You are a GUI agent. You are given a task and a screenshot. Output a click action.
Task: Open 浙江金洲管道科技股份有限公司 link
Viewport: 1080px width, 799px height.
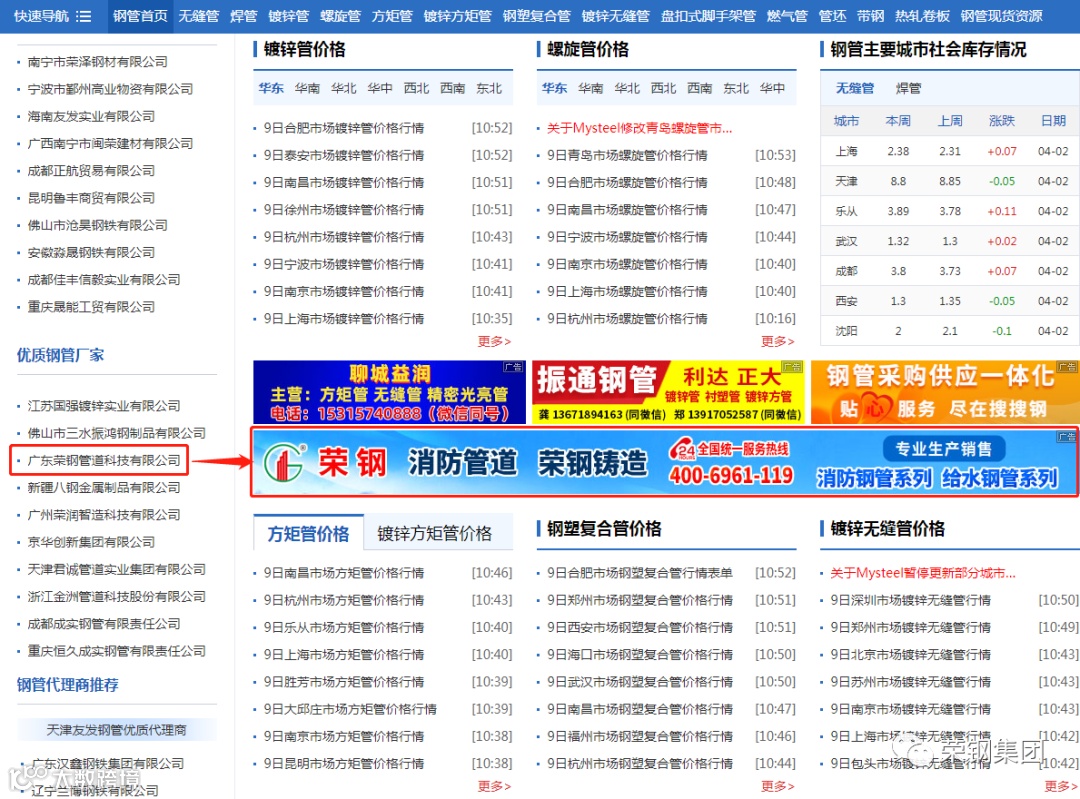(x=116, y=596)
